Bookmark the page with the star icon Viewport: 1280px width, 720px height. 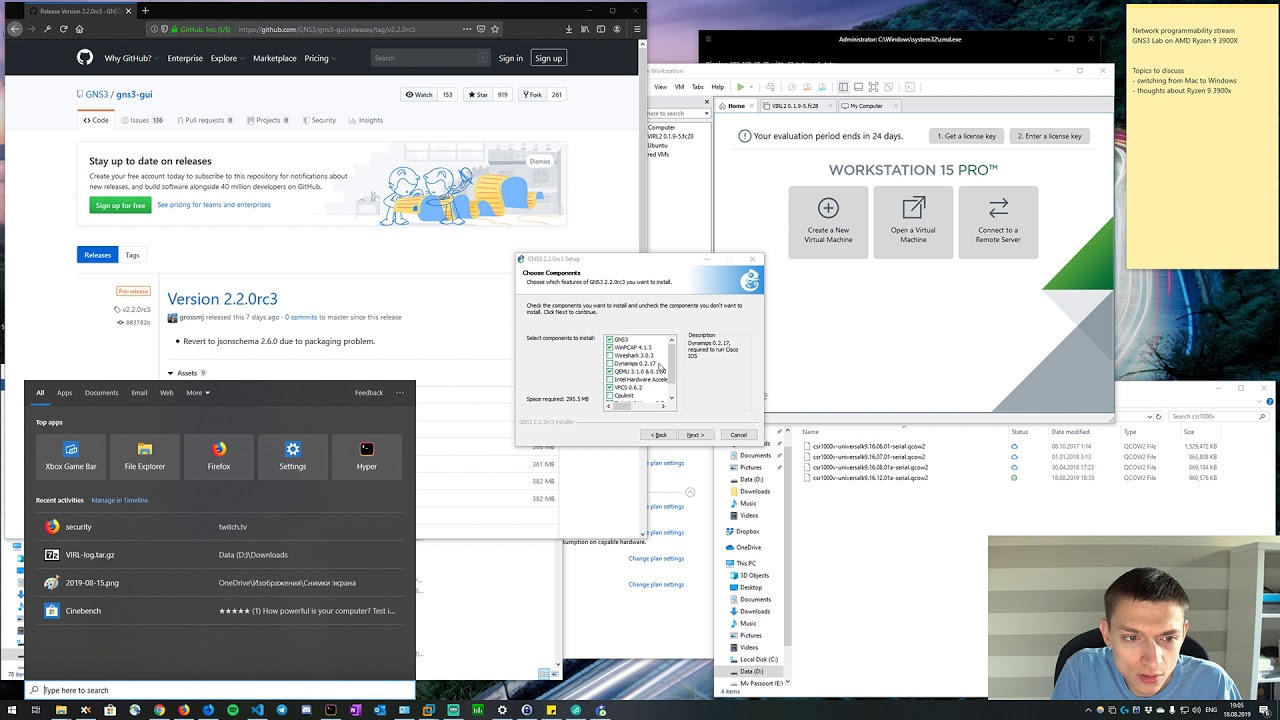[x=495, y=29]
